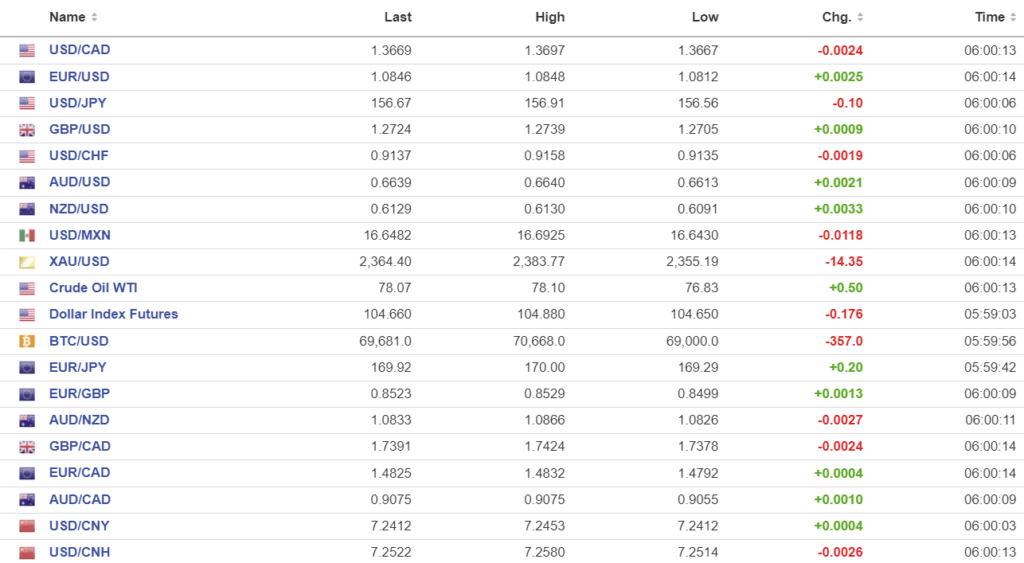Click the Low column header

coord(705,17)
